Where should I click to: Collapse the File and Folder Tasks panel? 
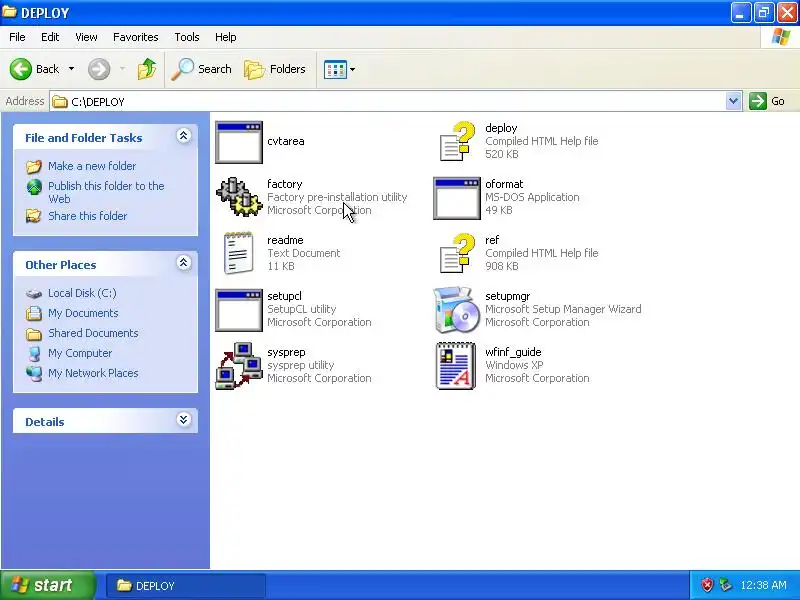click(x=184, y=135)
